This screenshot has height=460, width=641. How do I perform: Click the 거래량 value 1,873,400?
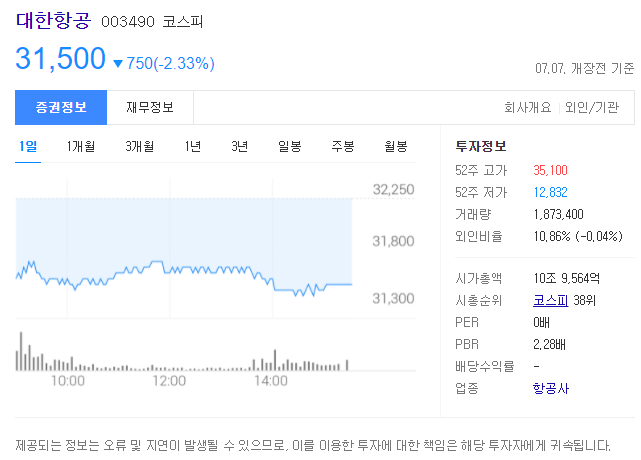558,214
